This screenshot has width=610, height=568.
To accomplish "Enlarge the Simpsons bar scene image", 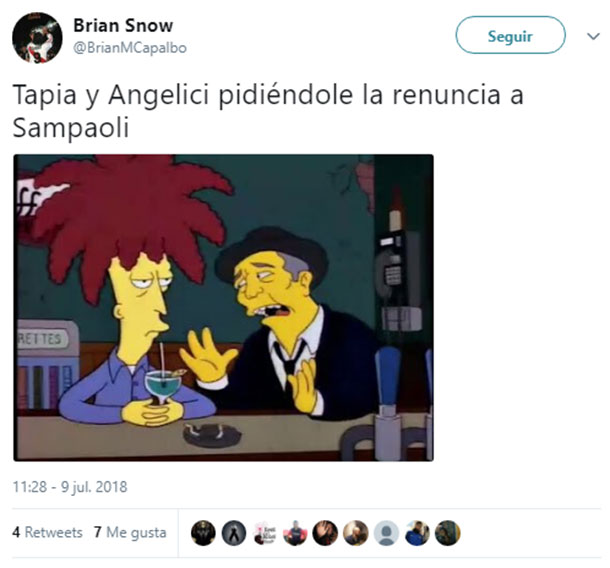I will click(224, 308).
